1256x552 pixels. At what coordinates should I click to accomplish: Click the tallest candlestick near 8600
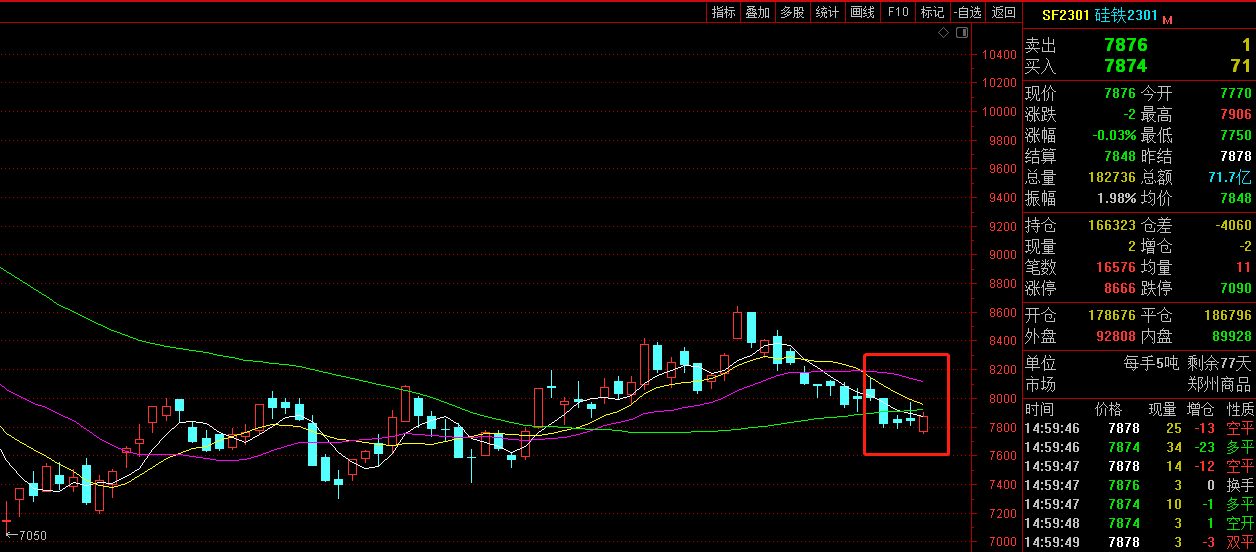pyautogui.click(x=738, y=325)
